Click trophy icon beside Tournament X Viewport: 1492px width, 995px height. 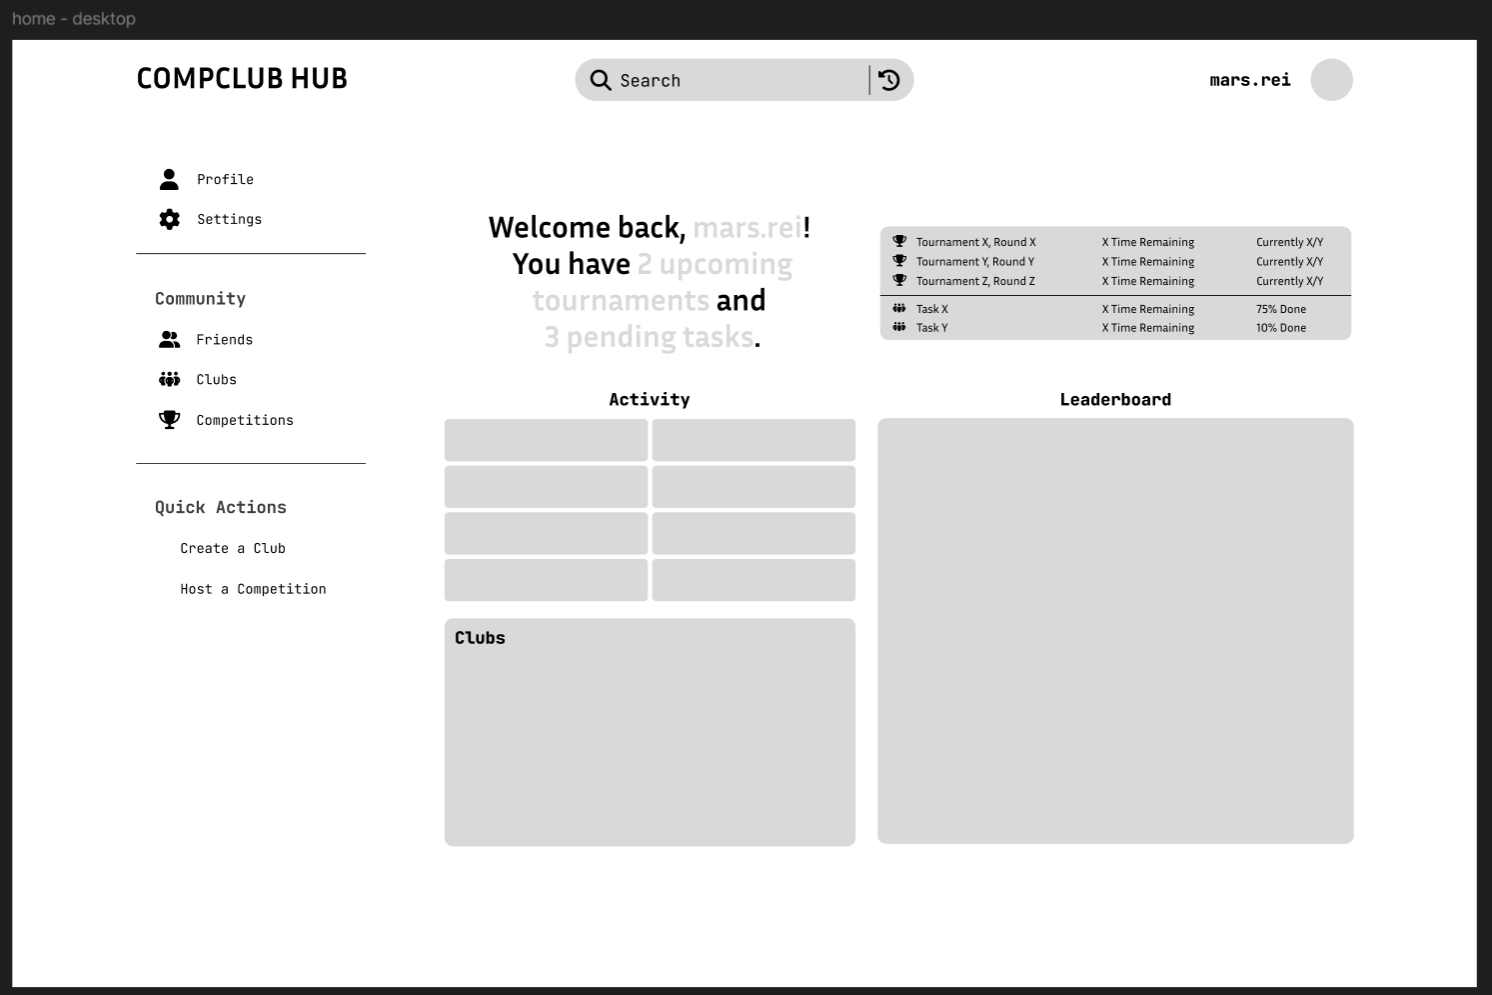click(899, 241)
